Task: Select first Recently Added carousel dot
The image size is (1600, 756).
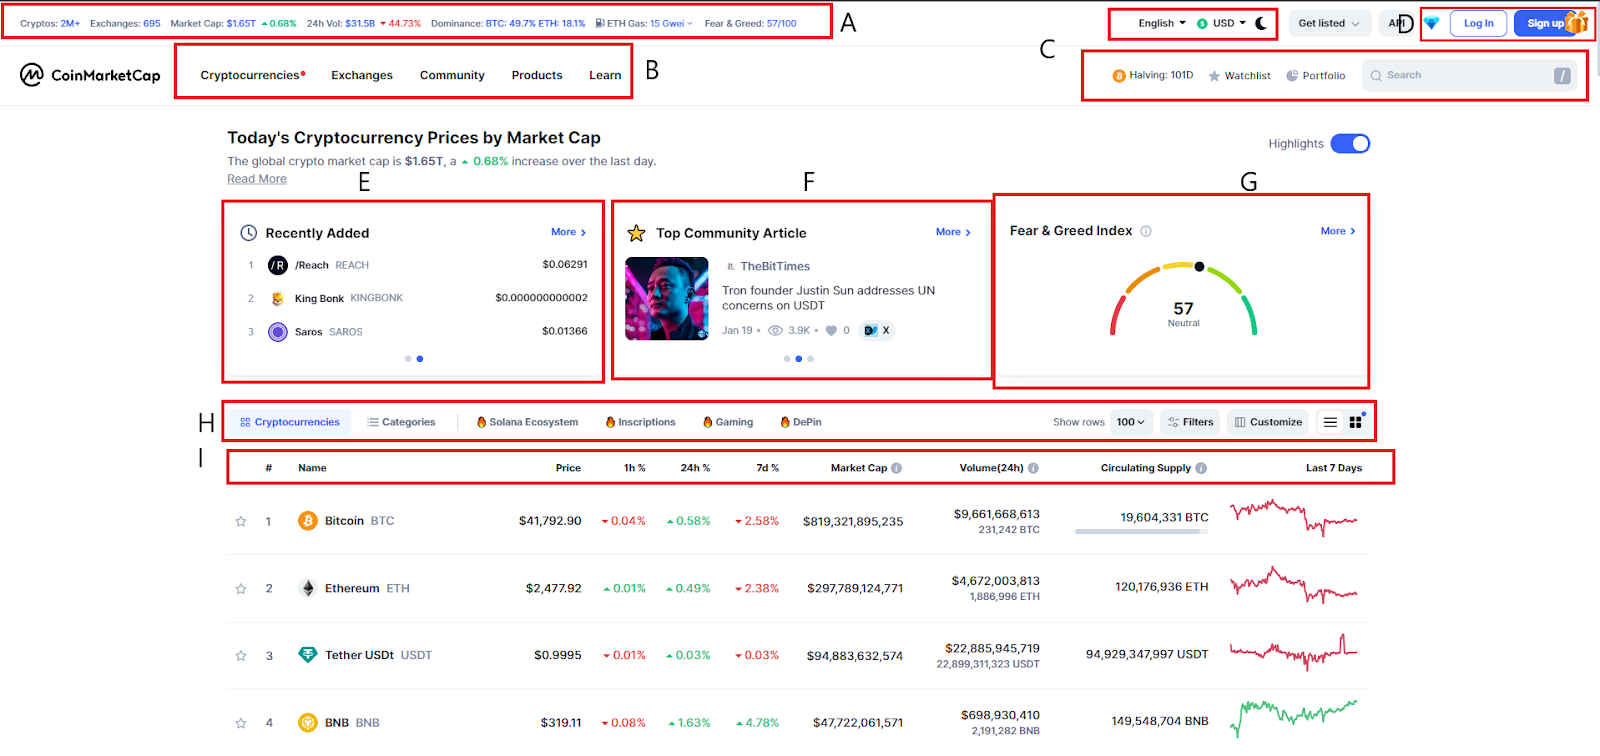Action: click(x=408, y=358)
